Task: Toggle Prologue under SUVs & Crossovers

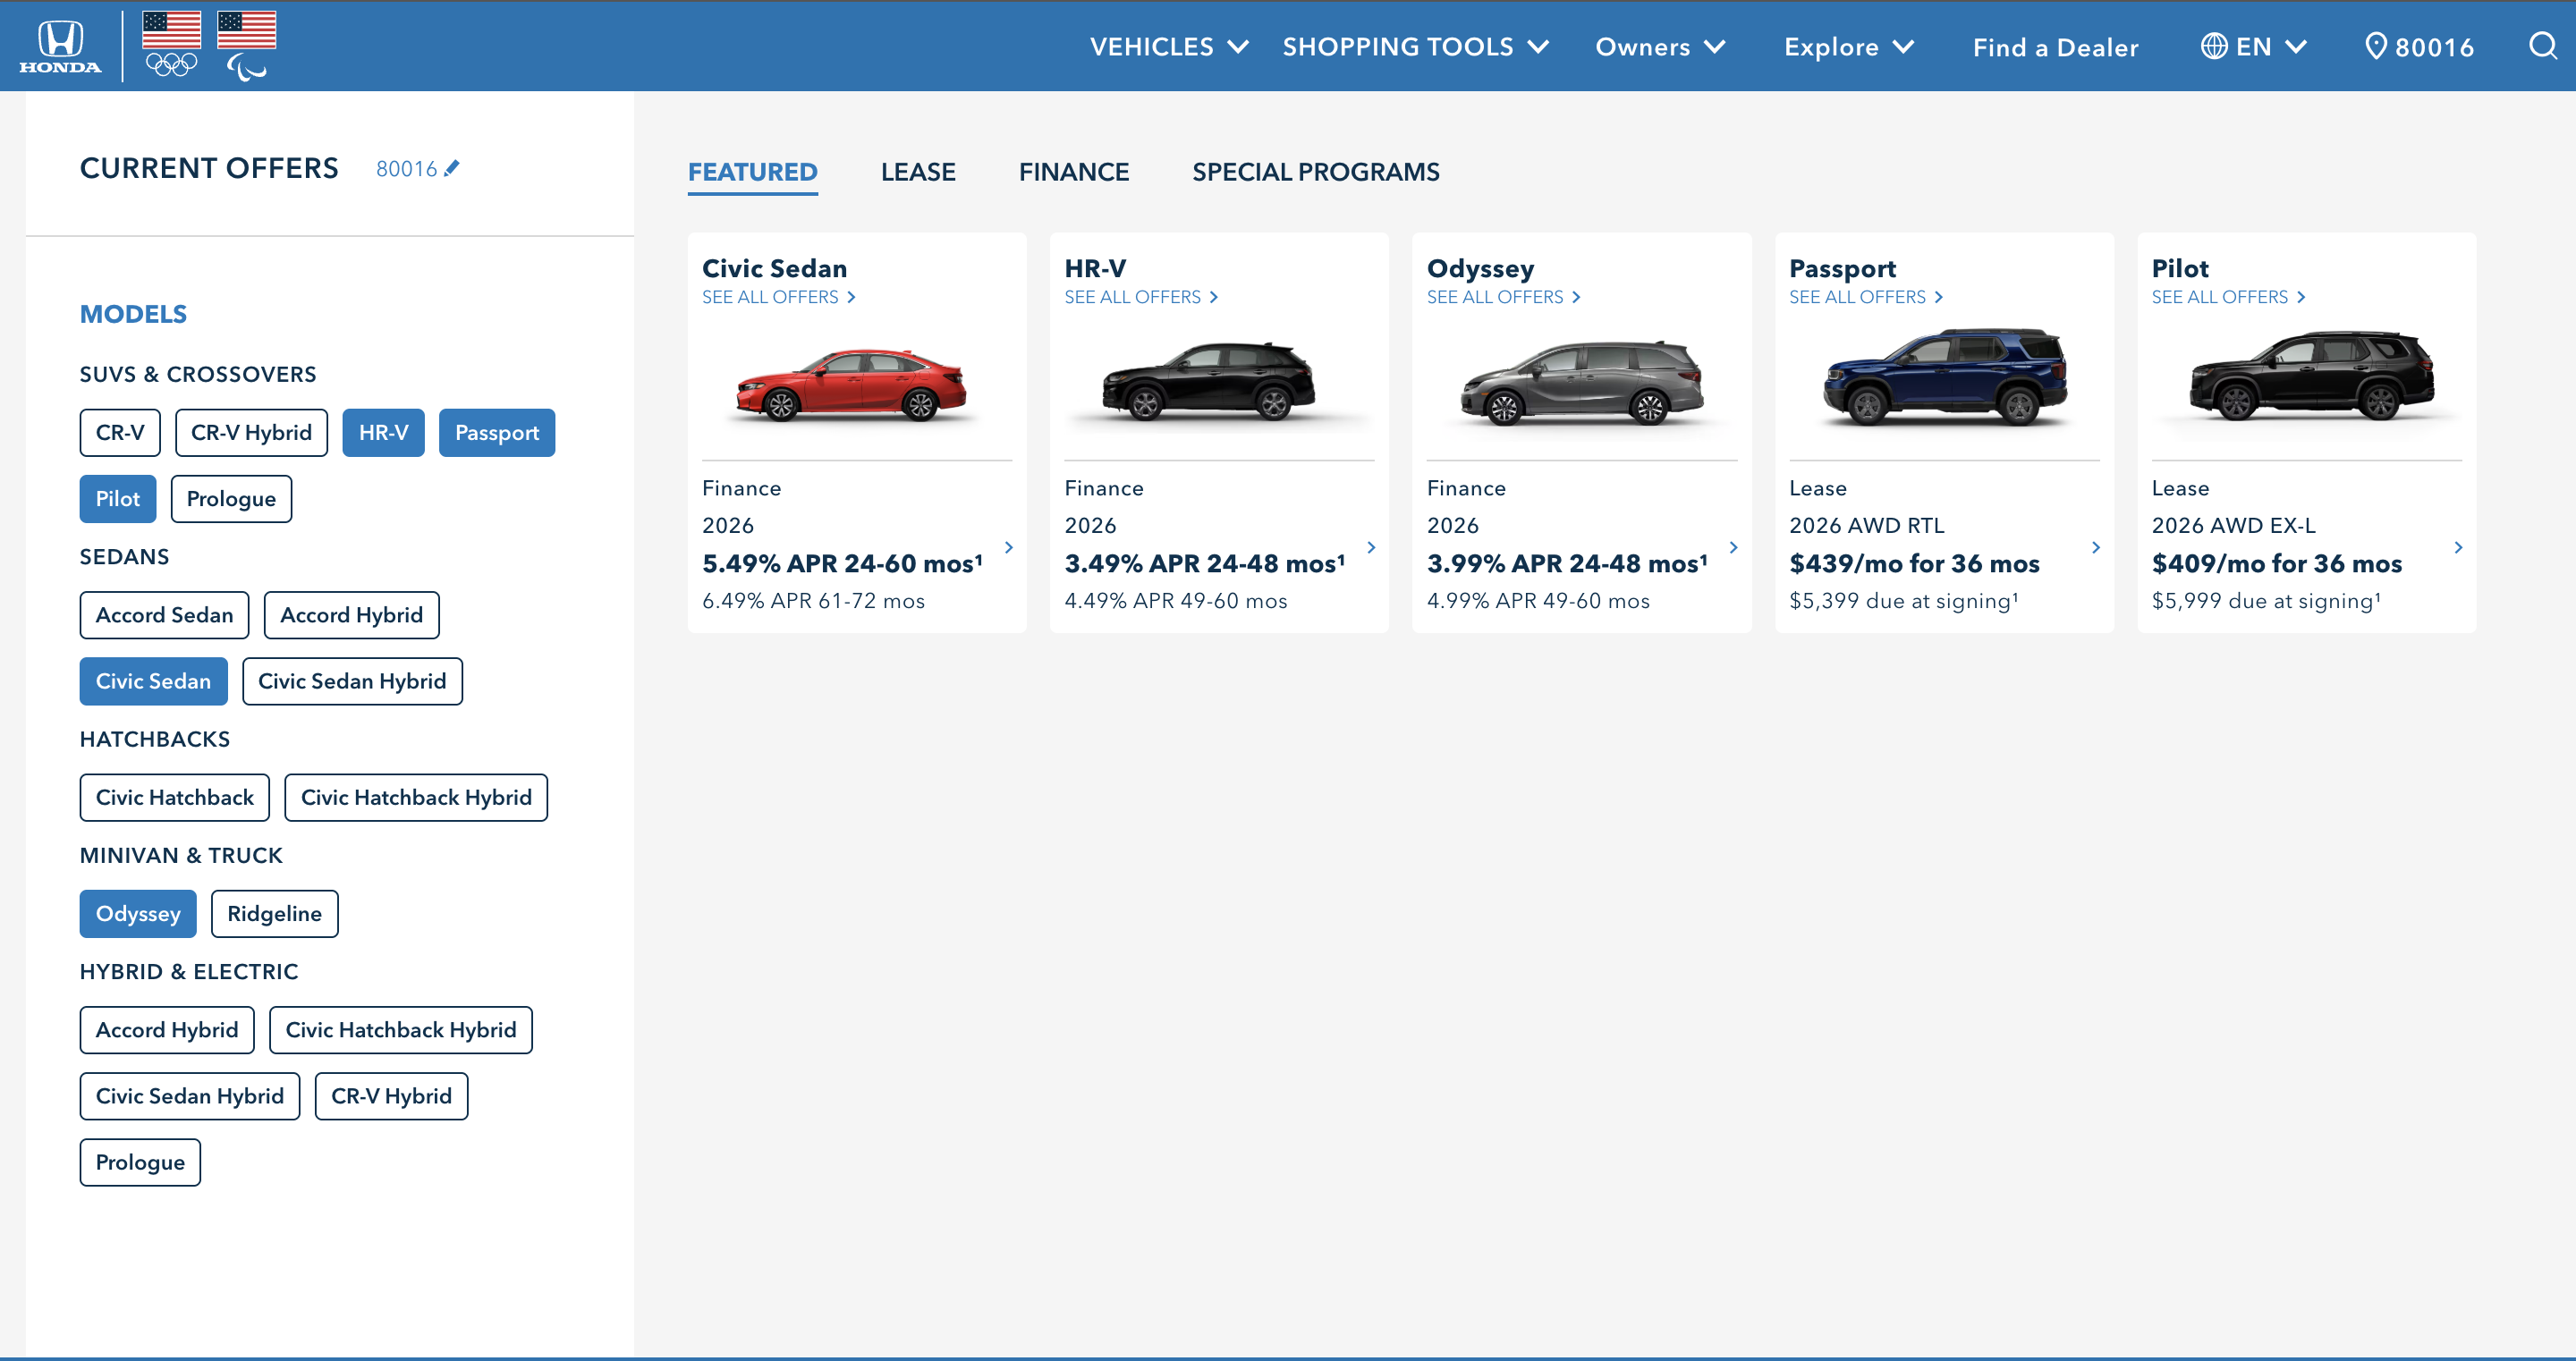Action: tap(231, 499)
